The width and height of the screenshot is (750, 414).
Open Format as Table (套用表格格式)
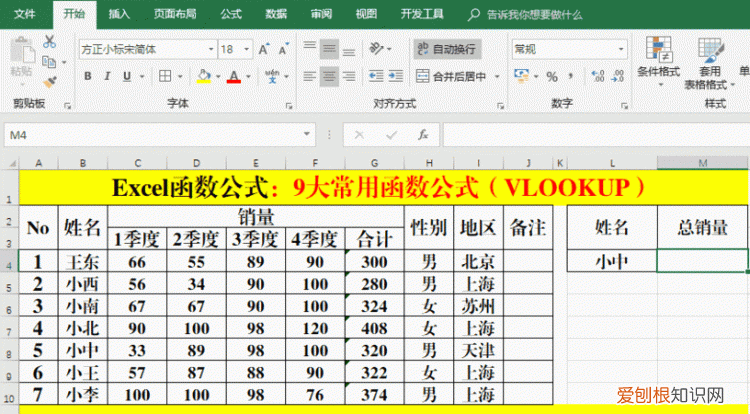pos(710,63)
